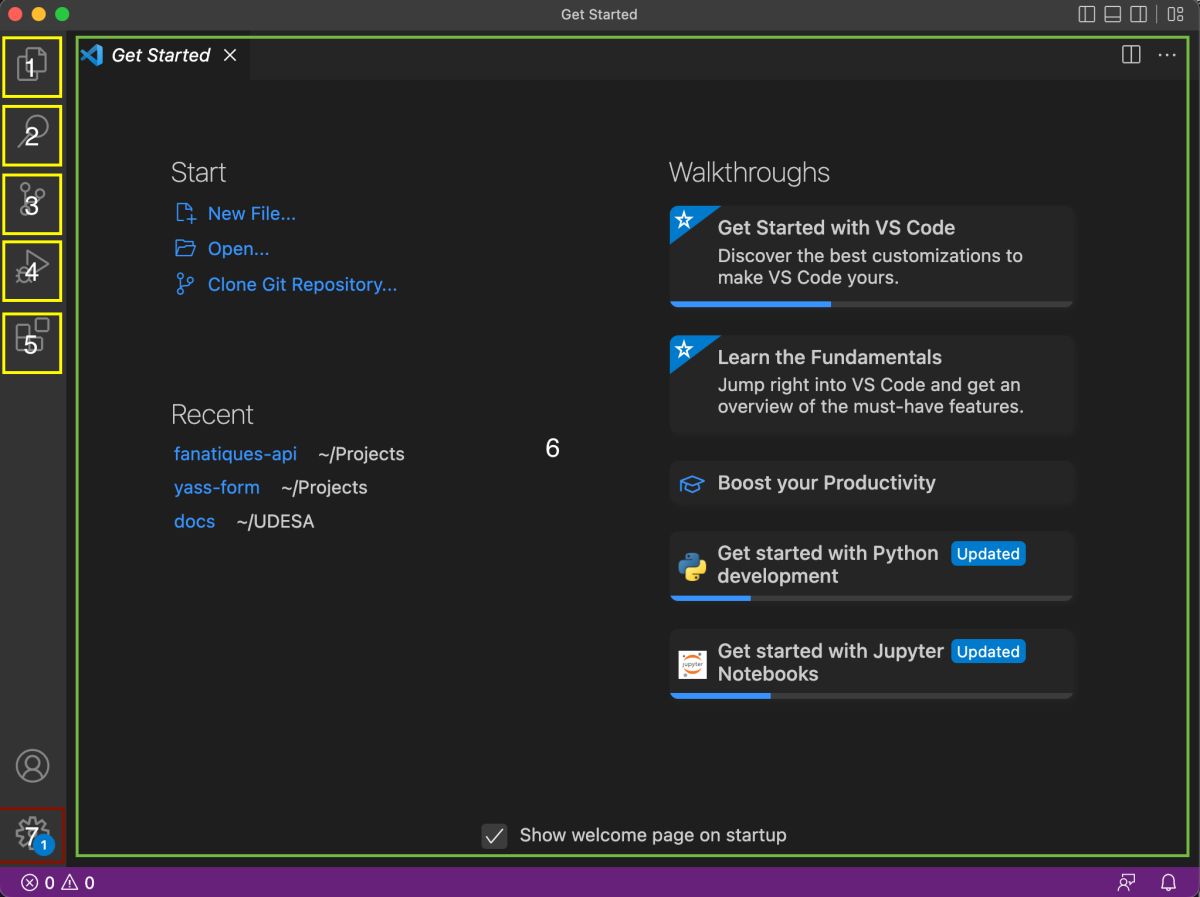Open the Accounts menu icon
Screen dimensions: 1200x897
(x=33, y=765)
